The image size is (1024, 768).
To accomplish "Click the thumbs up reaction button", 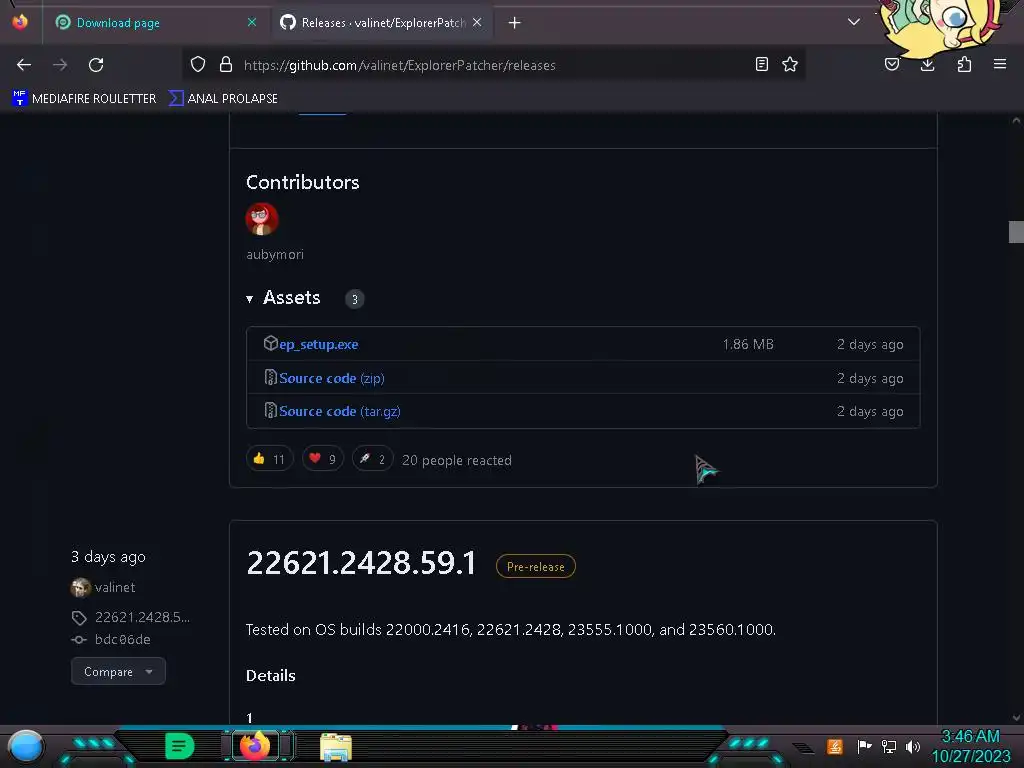I will pos(270,459).
